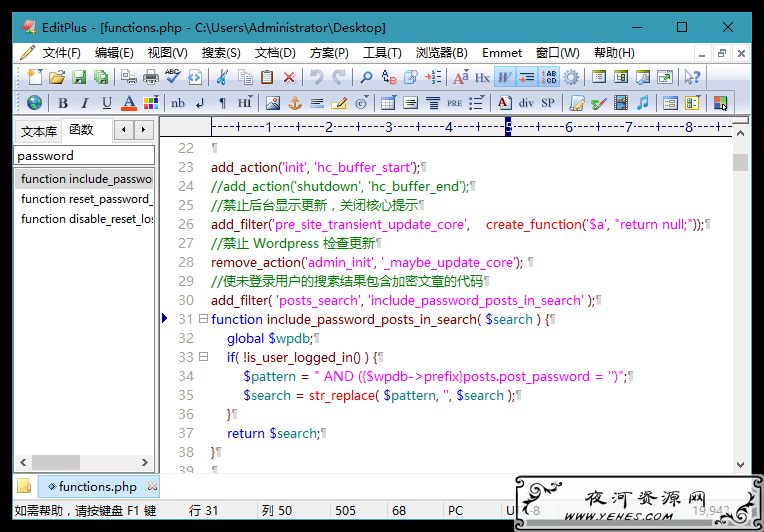Insert horizontal rule icon
Image resolution: width=764 pixels, height=532 pixels.
coord(317,103)
